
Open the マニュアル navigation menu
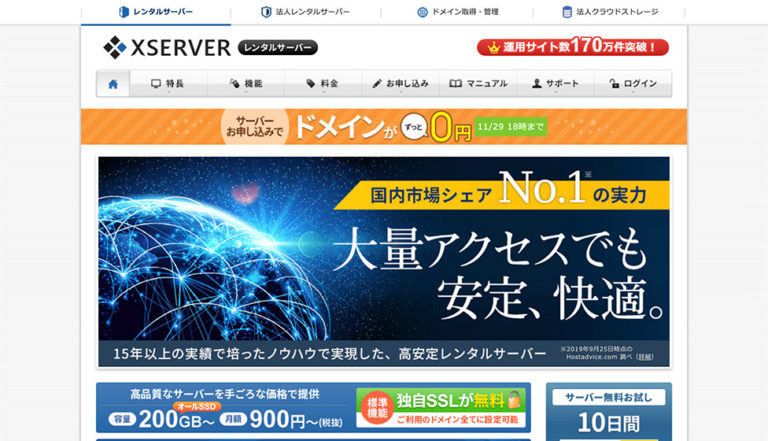478,84
